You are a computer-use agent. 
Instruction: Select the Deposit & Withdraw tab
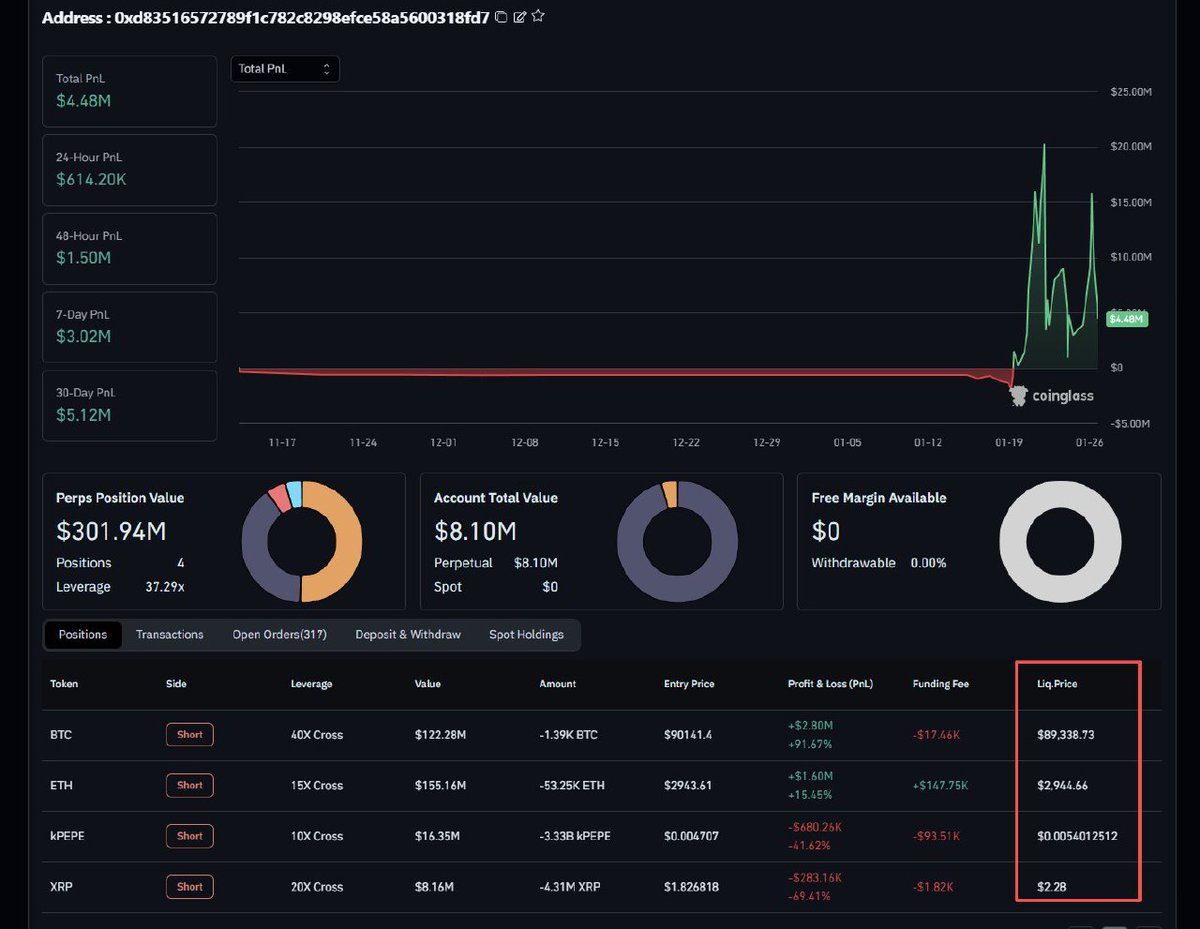coord(407,634)
